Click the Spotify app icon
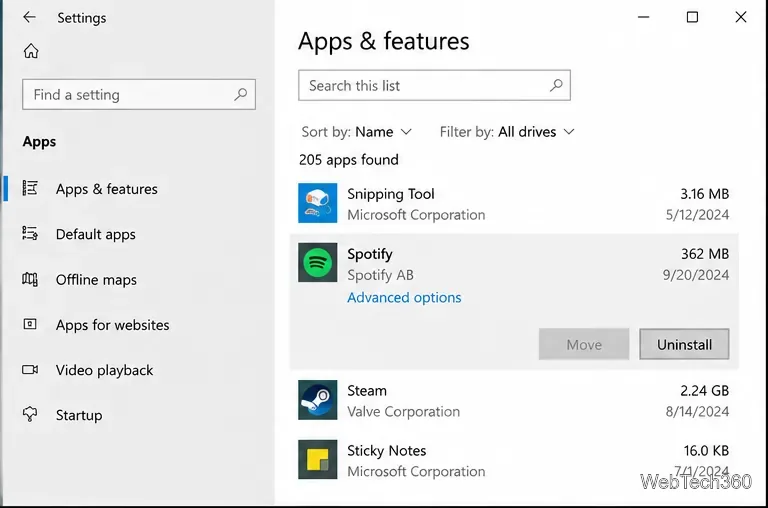This screenshot has width=768, height=508. click(317, 263)
